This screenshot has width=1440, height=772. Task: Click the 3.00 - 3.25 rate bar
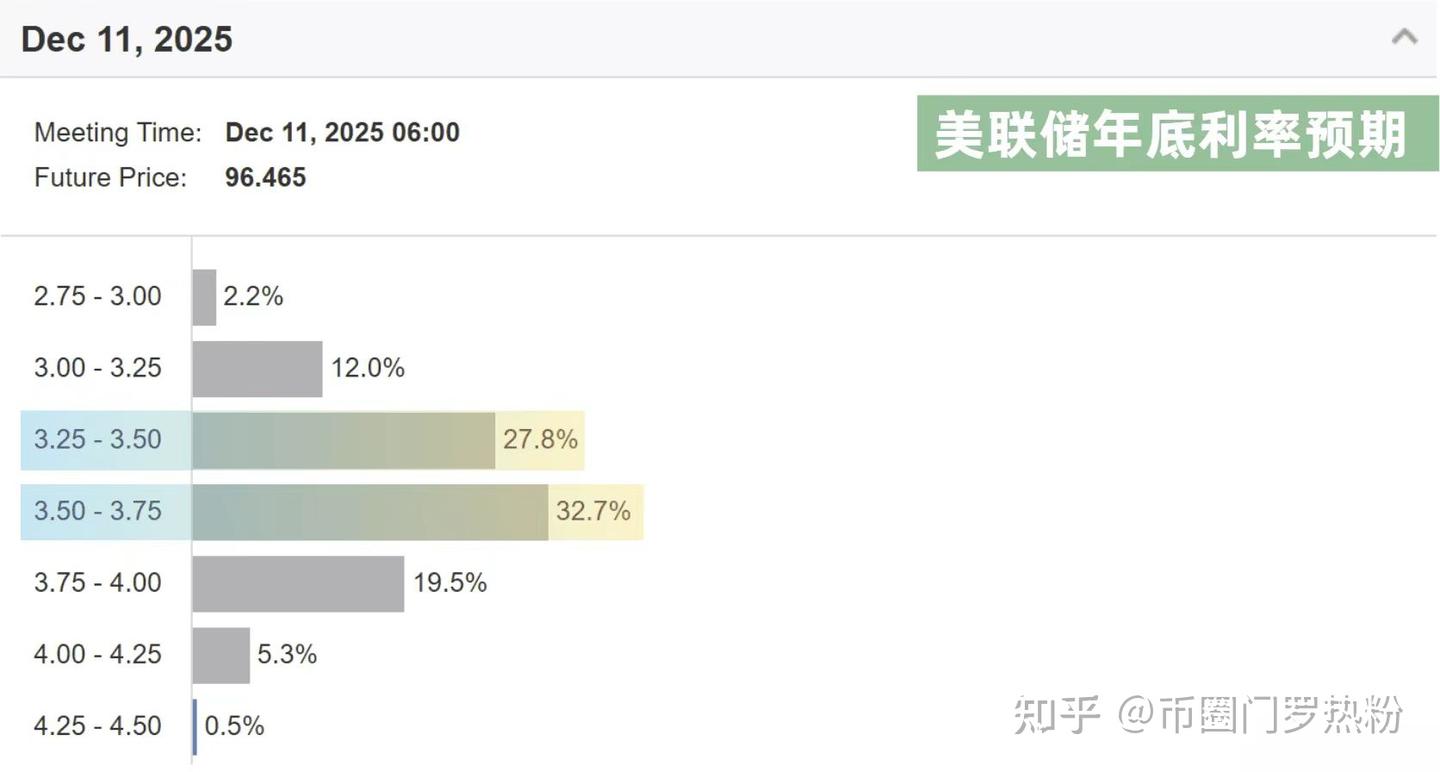click(255, 367)
